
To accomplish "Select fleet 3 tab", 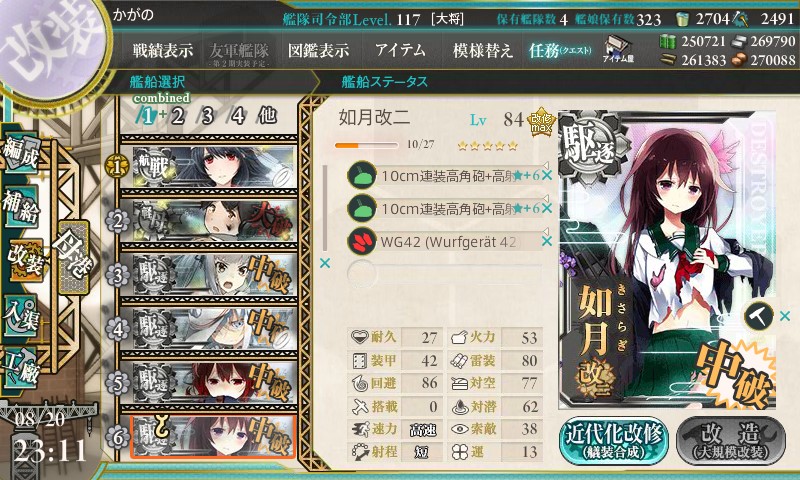I will [207, 116].
